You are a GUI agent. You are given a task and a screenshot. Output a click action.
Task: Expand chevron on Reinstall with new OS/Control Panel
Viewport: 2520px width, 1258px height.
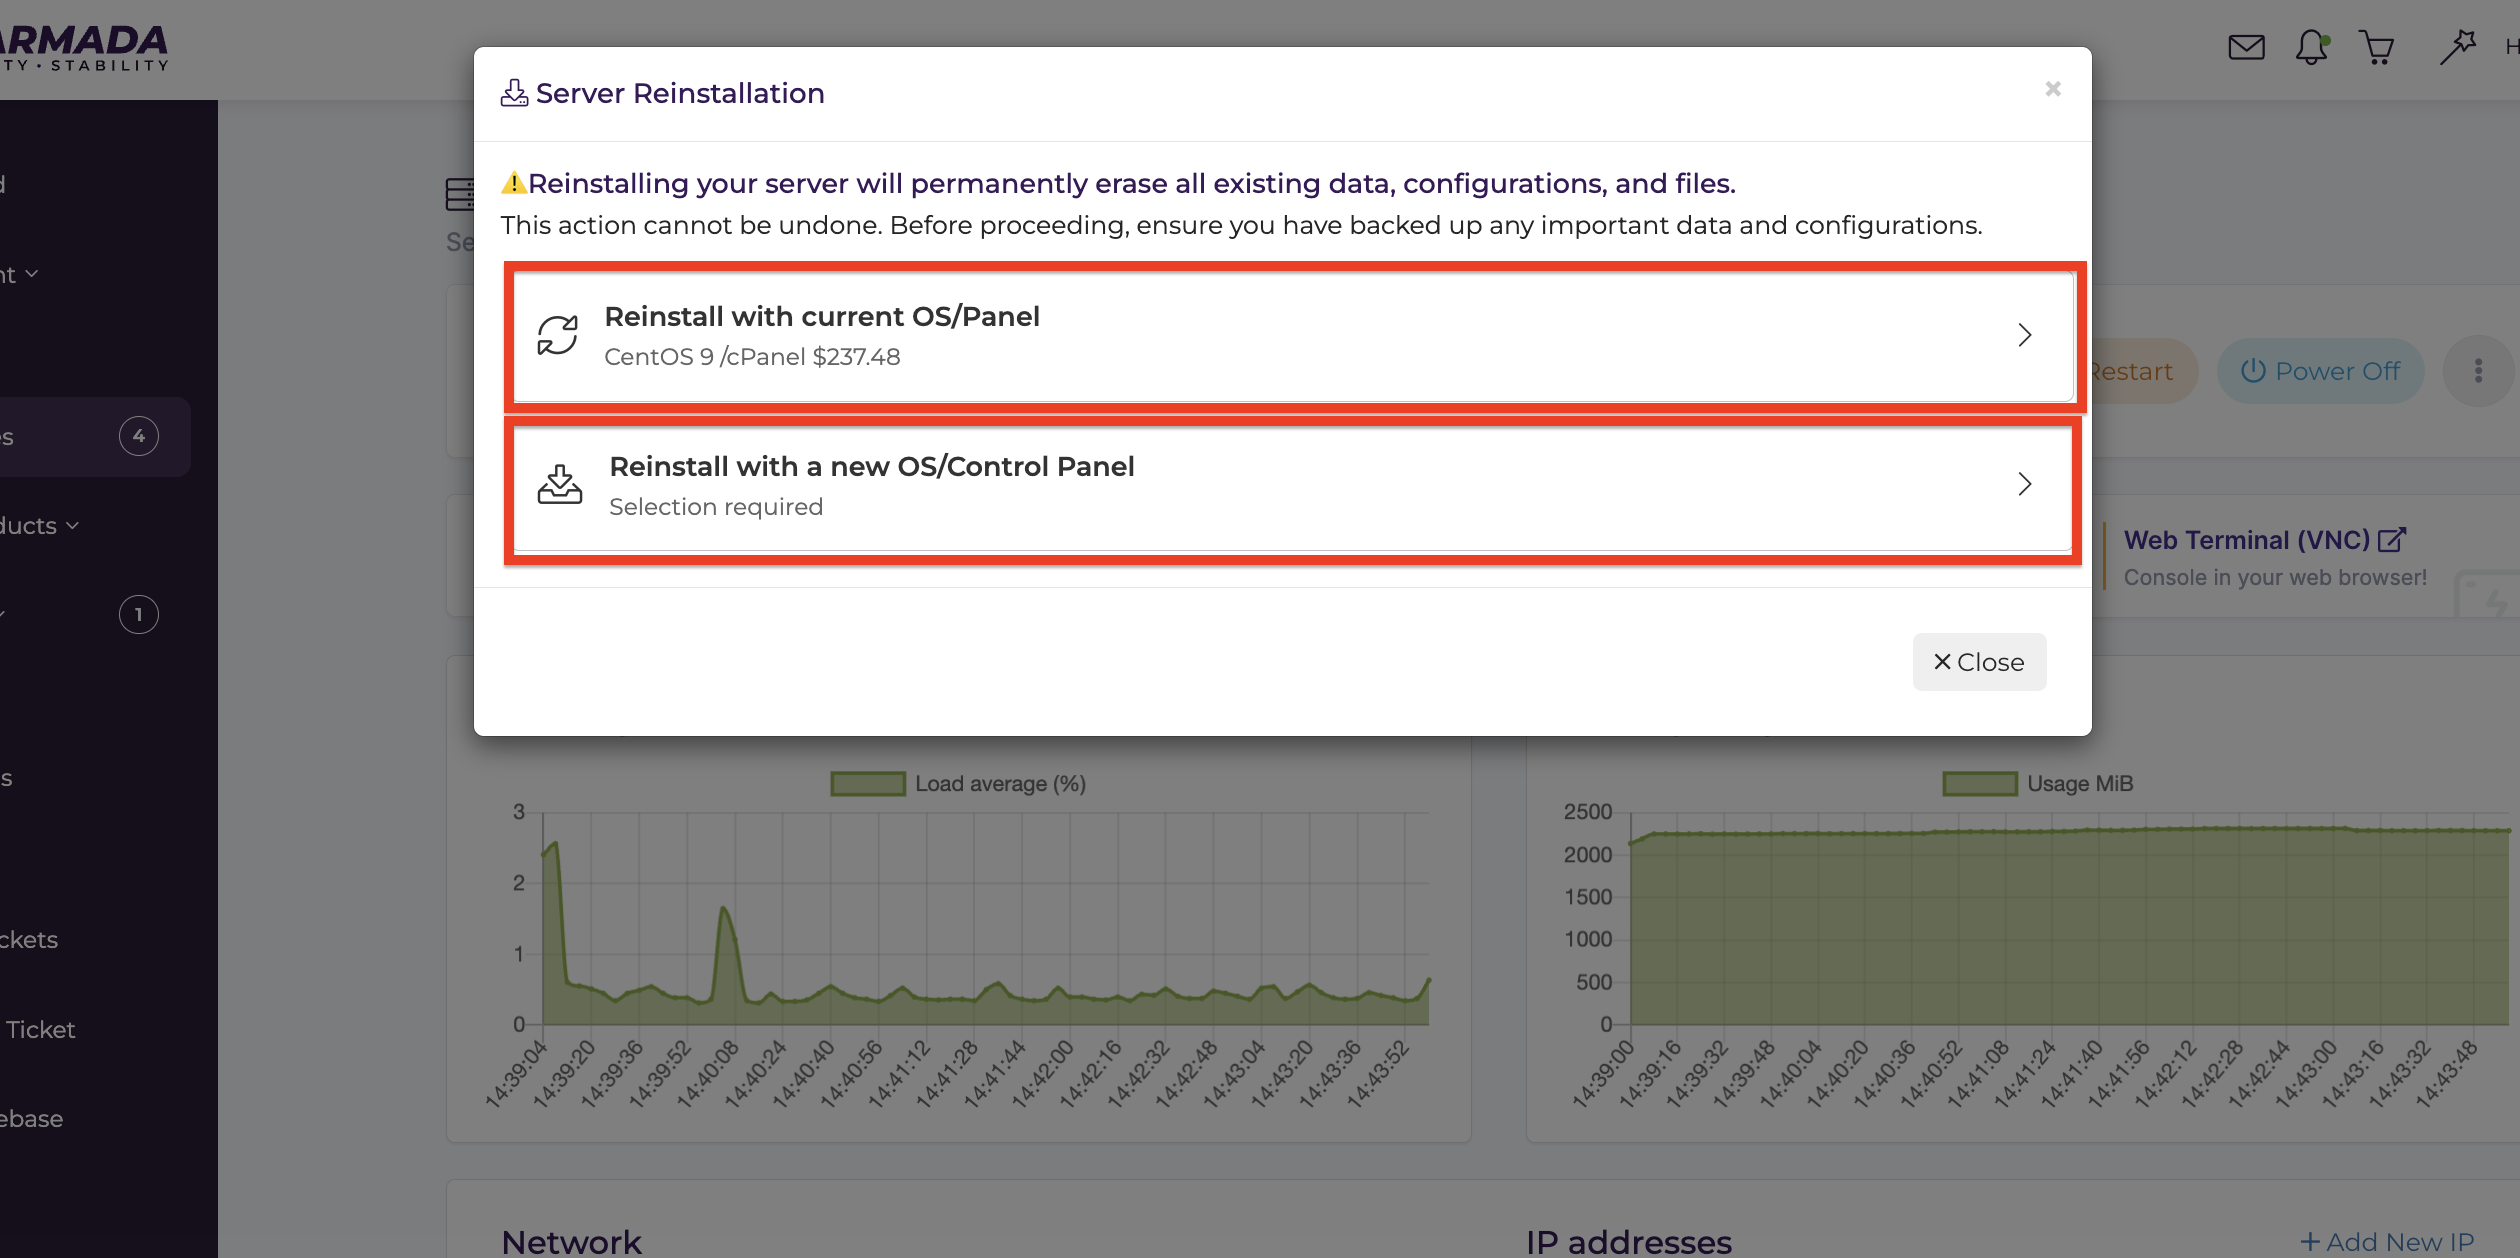click(2025, 484)
